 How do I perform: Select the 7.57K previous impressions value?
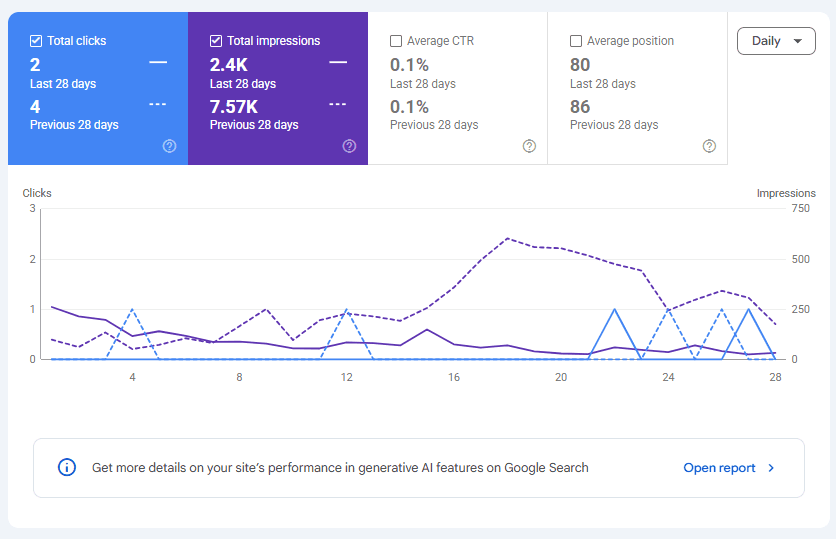pyautogui.click(x=234, y=107)
